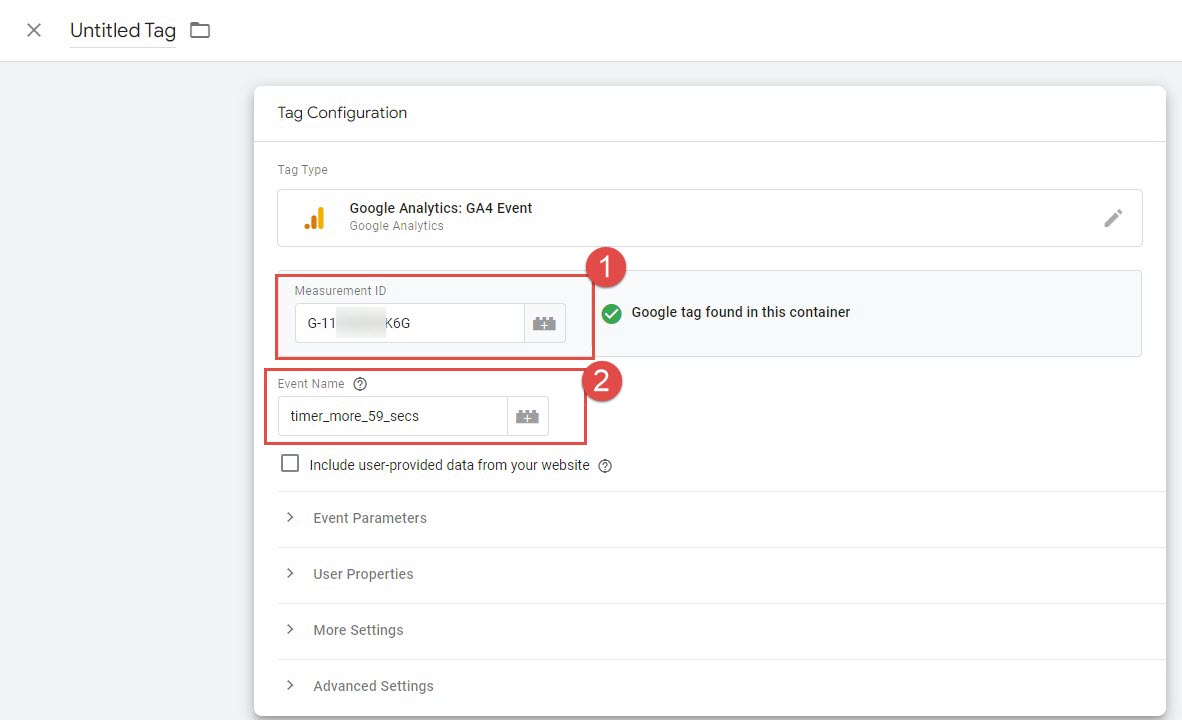This screenshot has width=1182, height=720.
Task: Click help icon beside user-provided data option
Action: 605,465
